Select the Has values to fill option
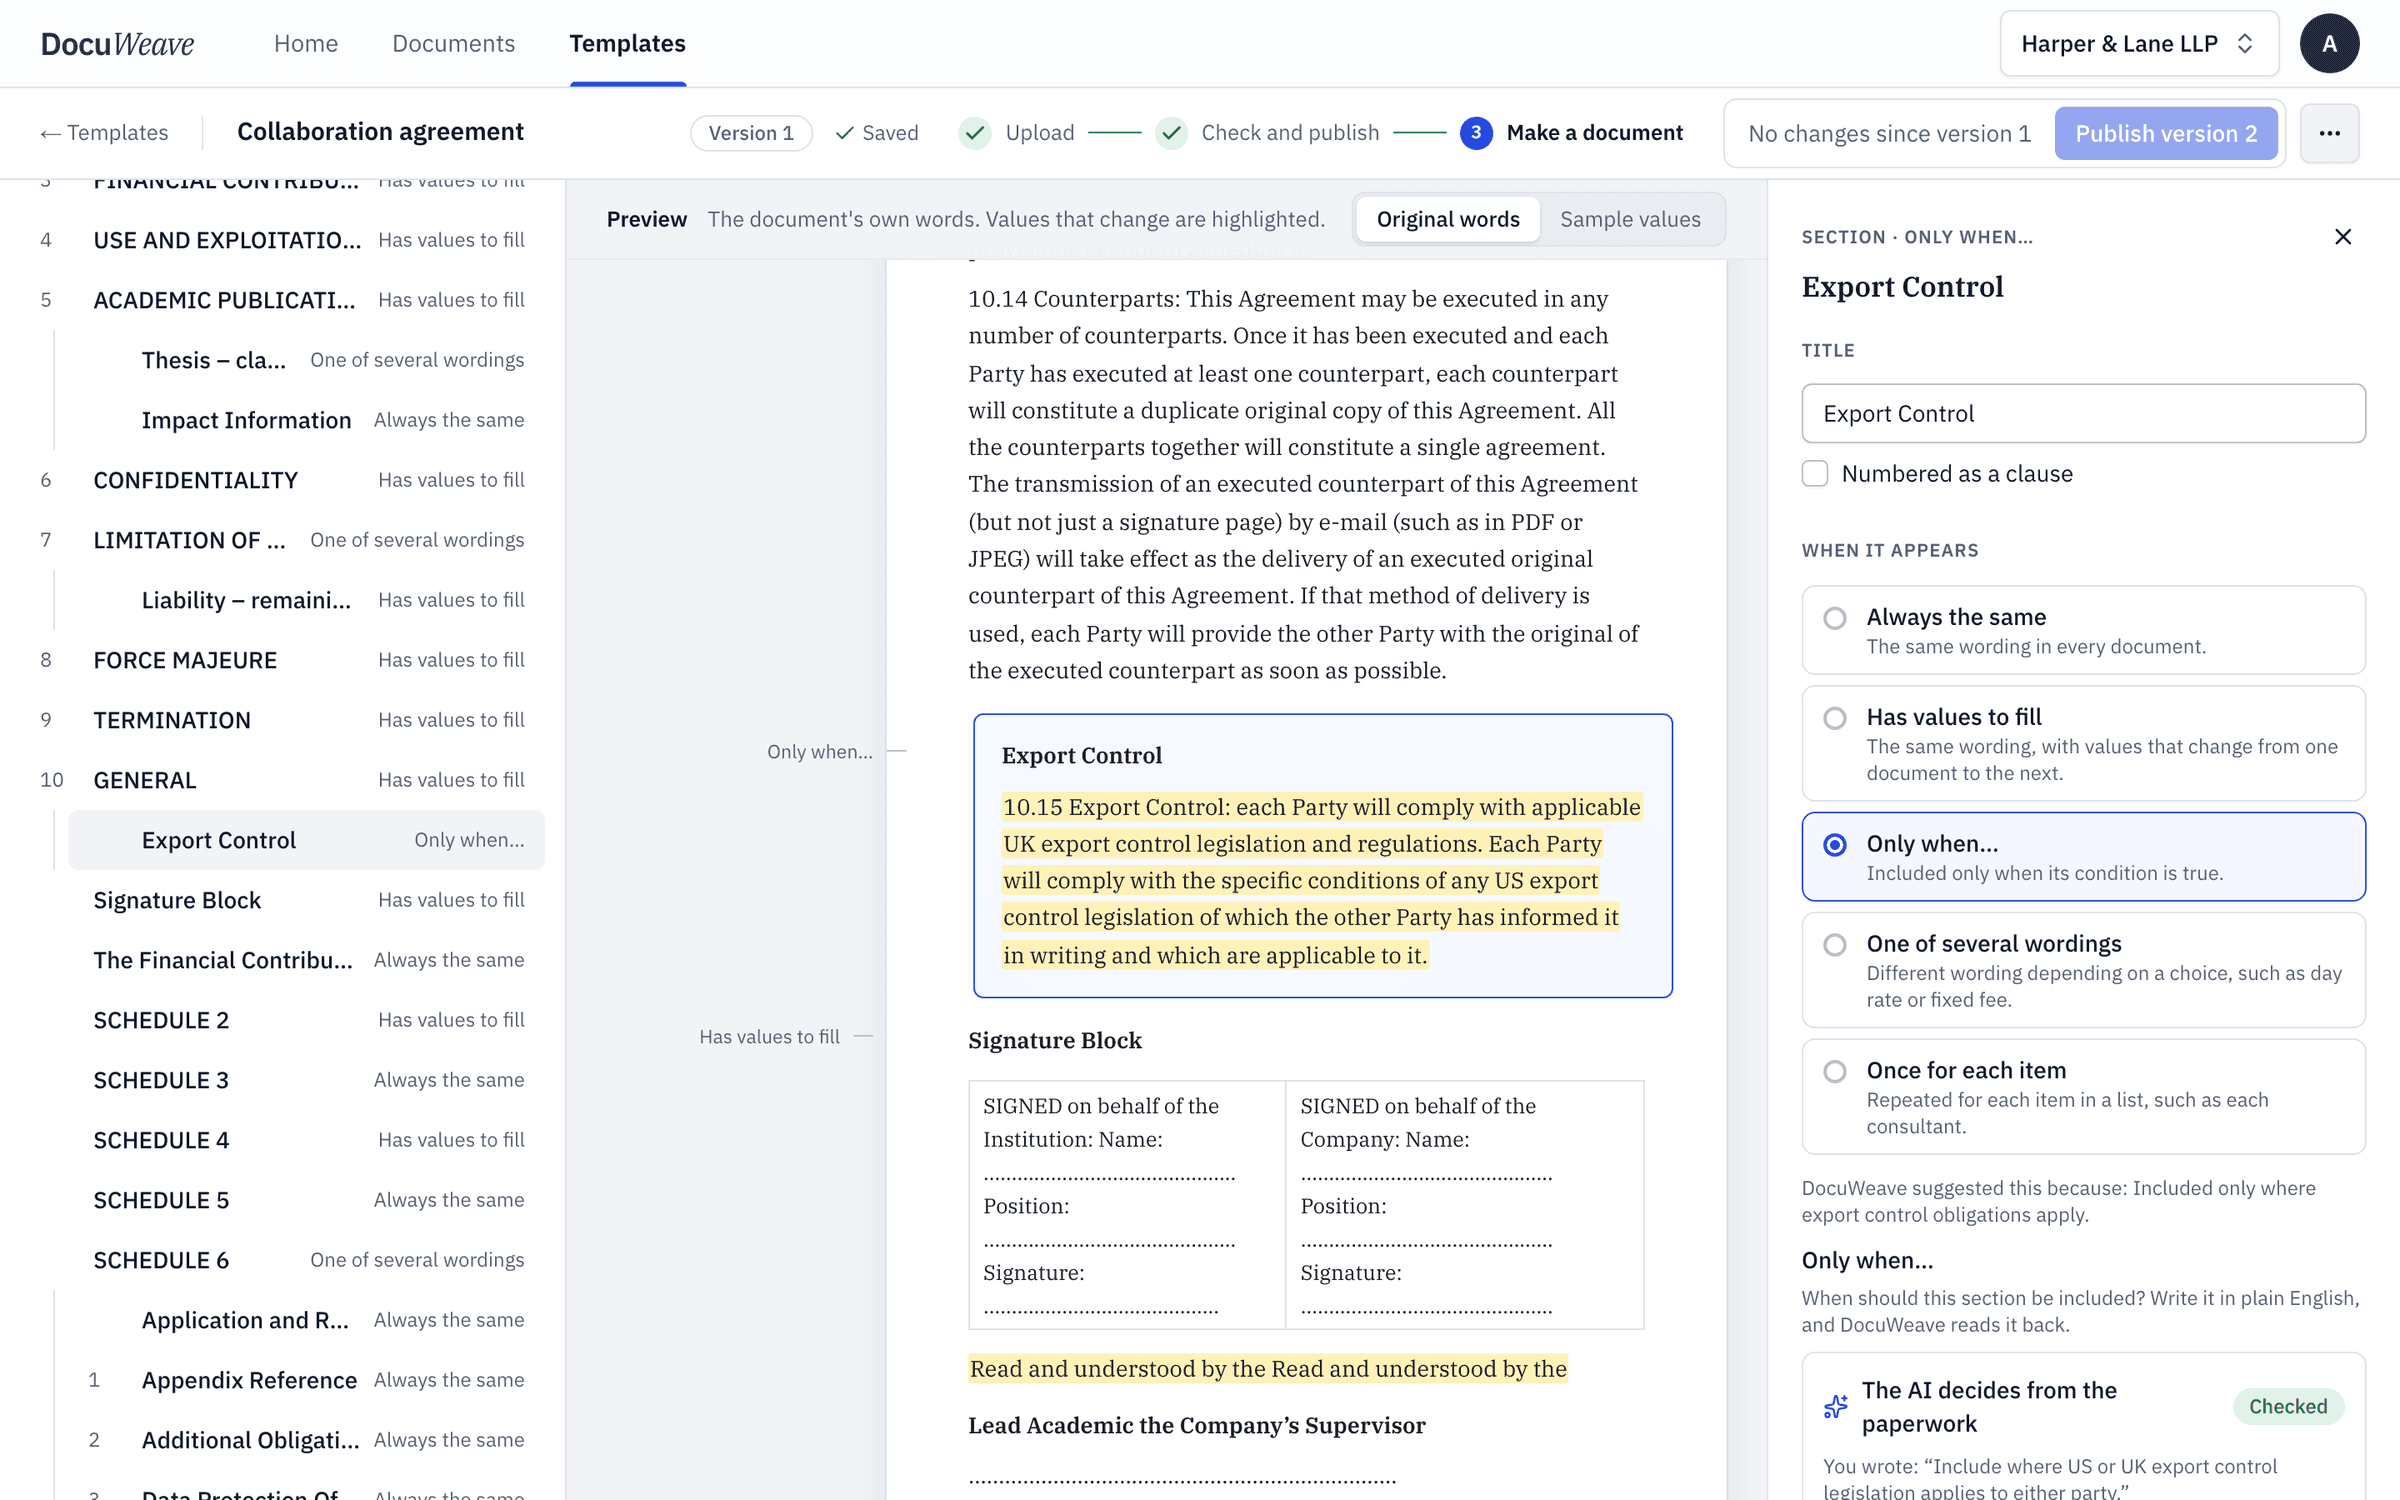2400x1500 pixels. click(x=2083, y=743)
